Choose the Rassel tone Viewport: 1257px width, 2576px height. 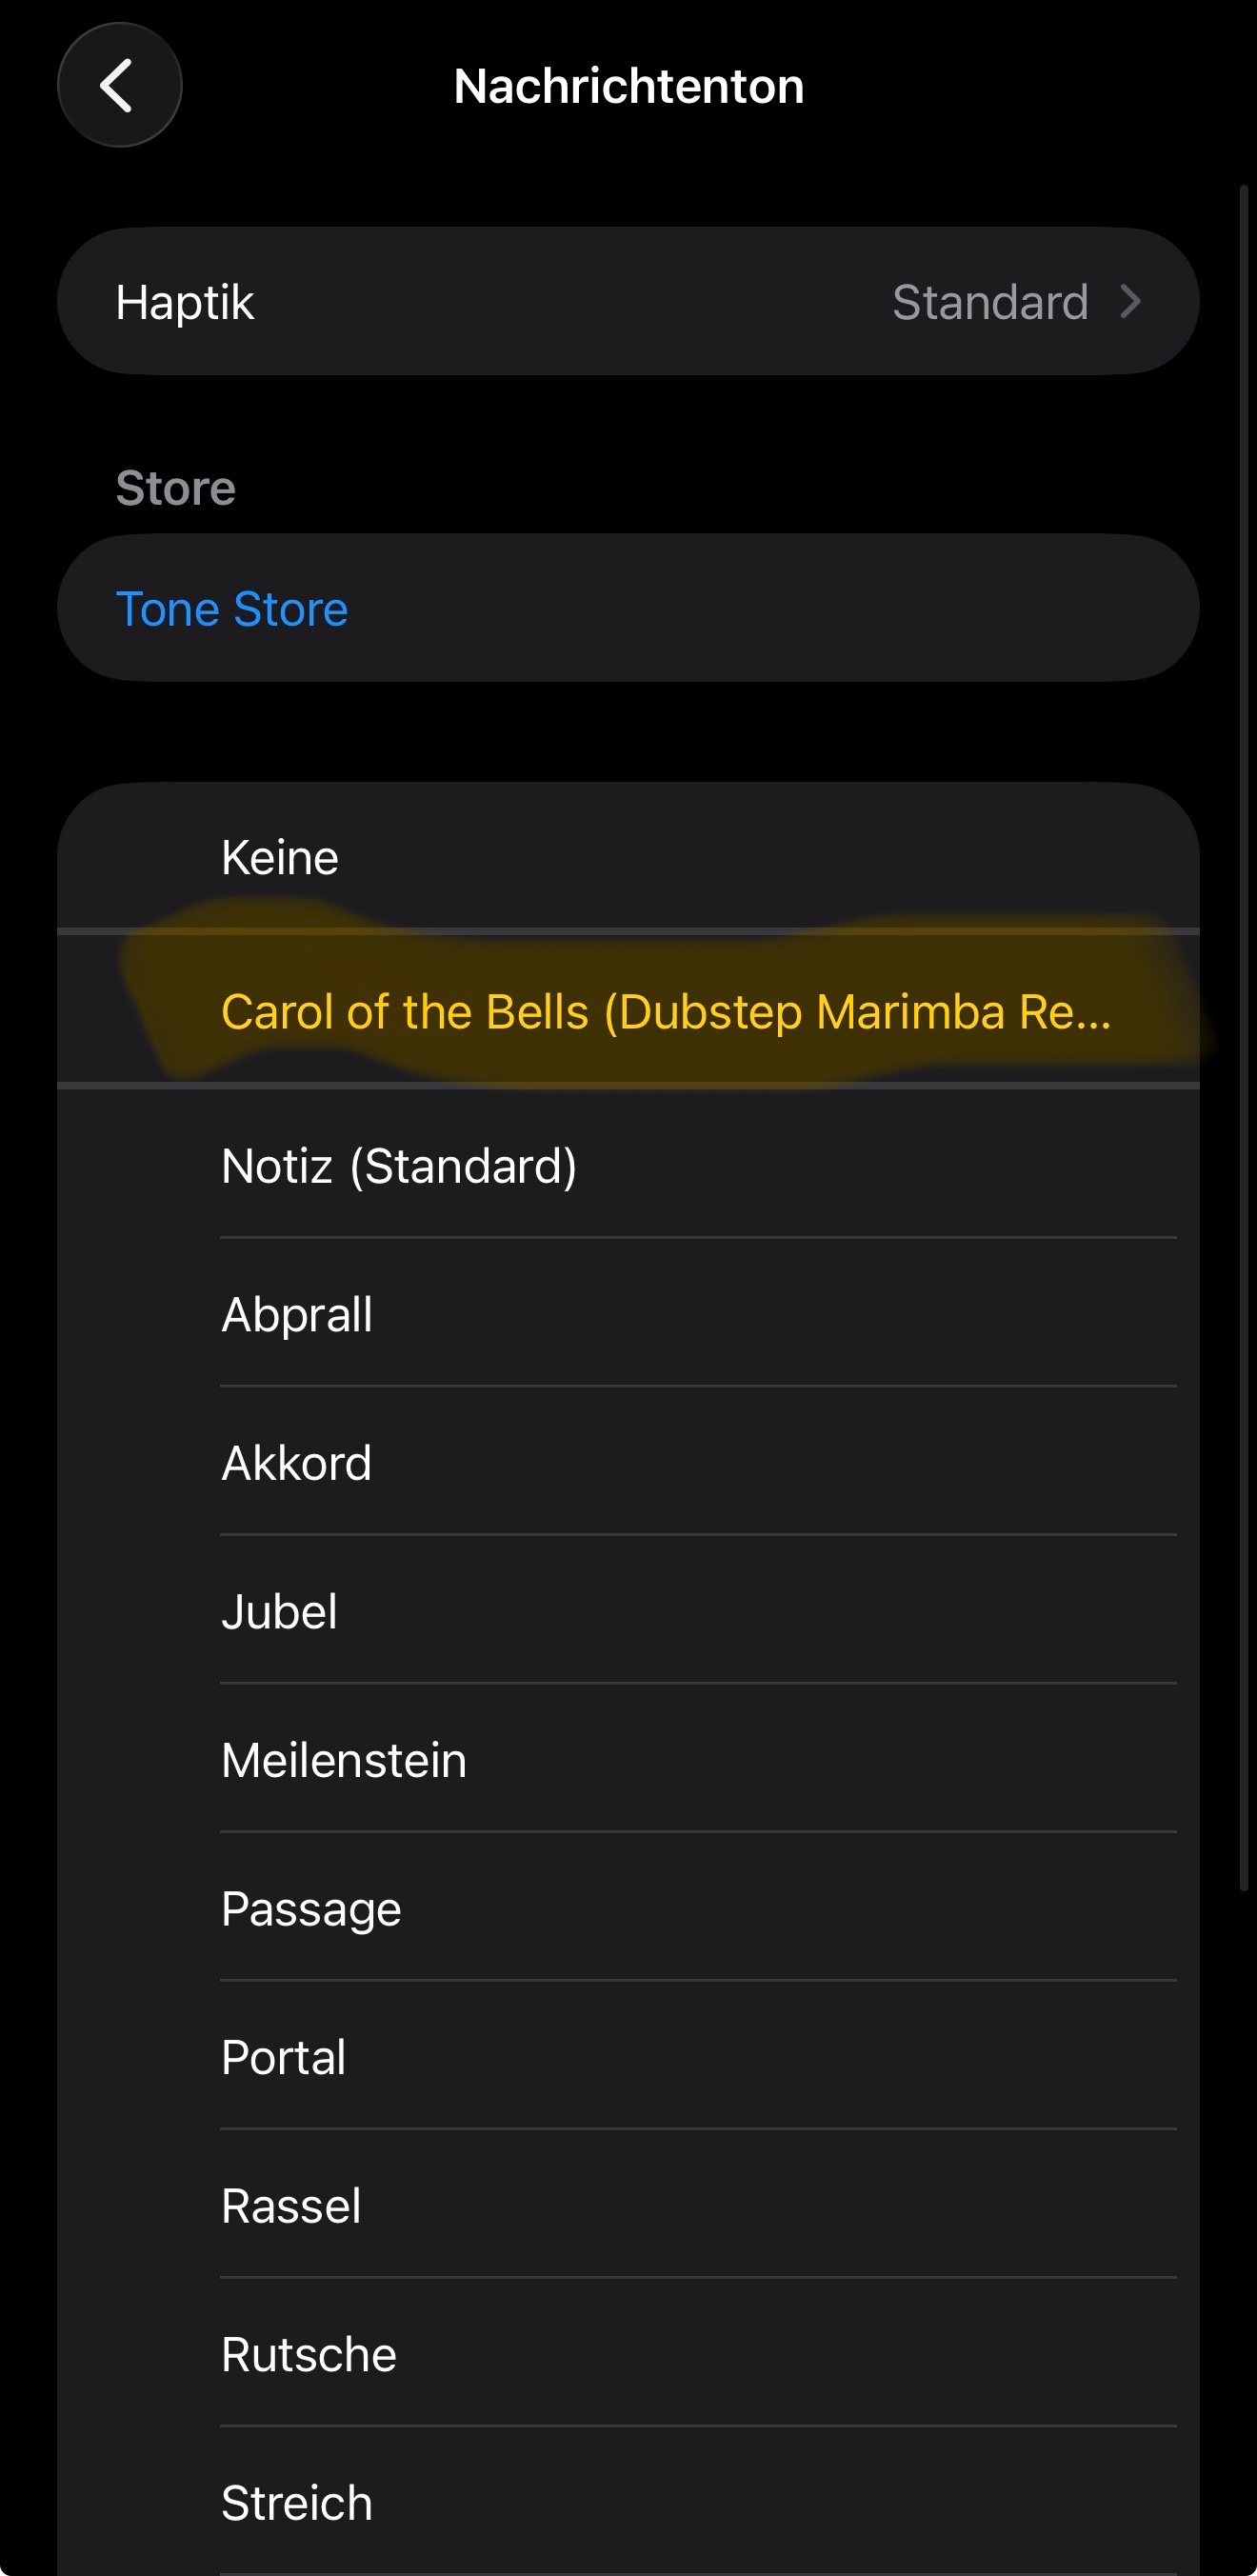pos(291,2206)
